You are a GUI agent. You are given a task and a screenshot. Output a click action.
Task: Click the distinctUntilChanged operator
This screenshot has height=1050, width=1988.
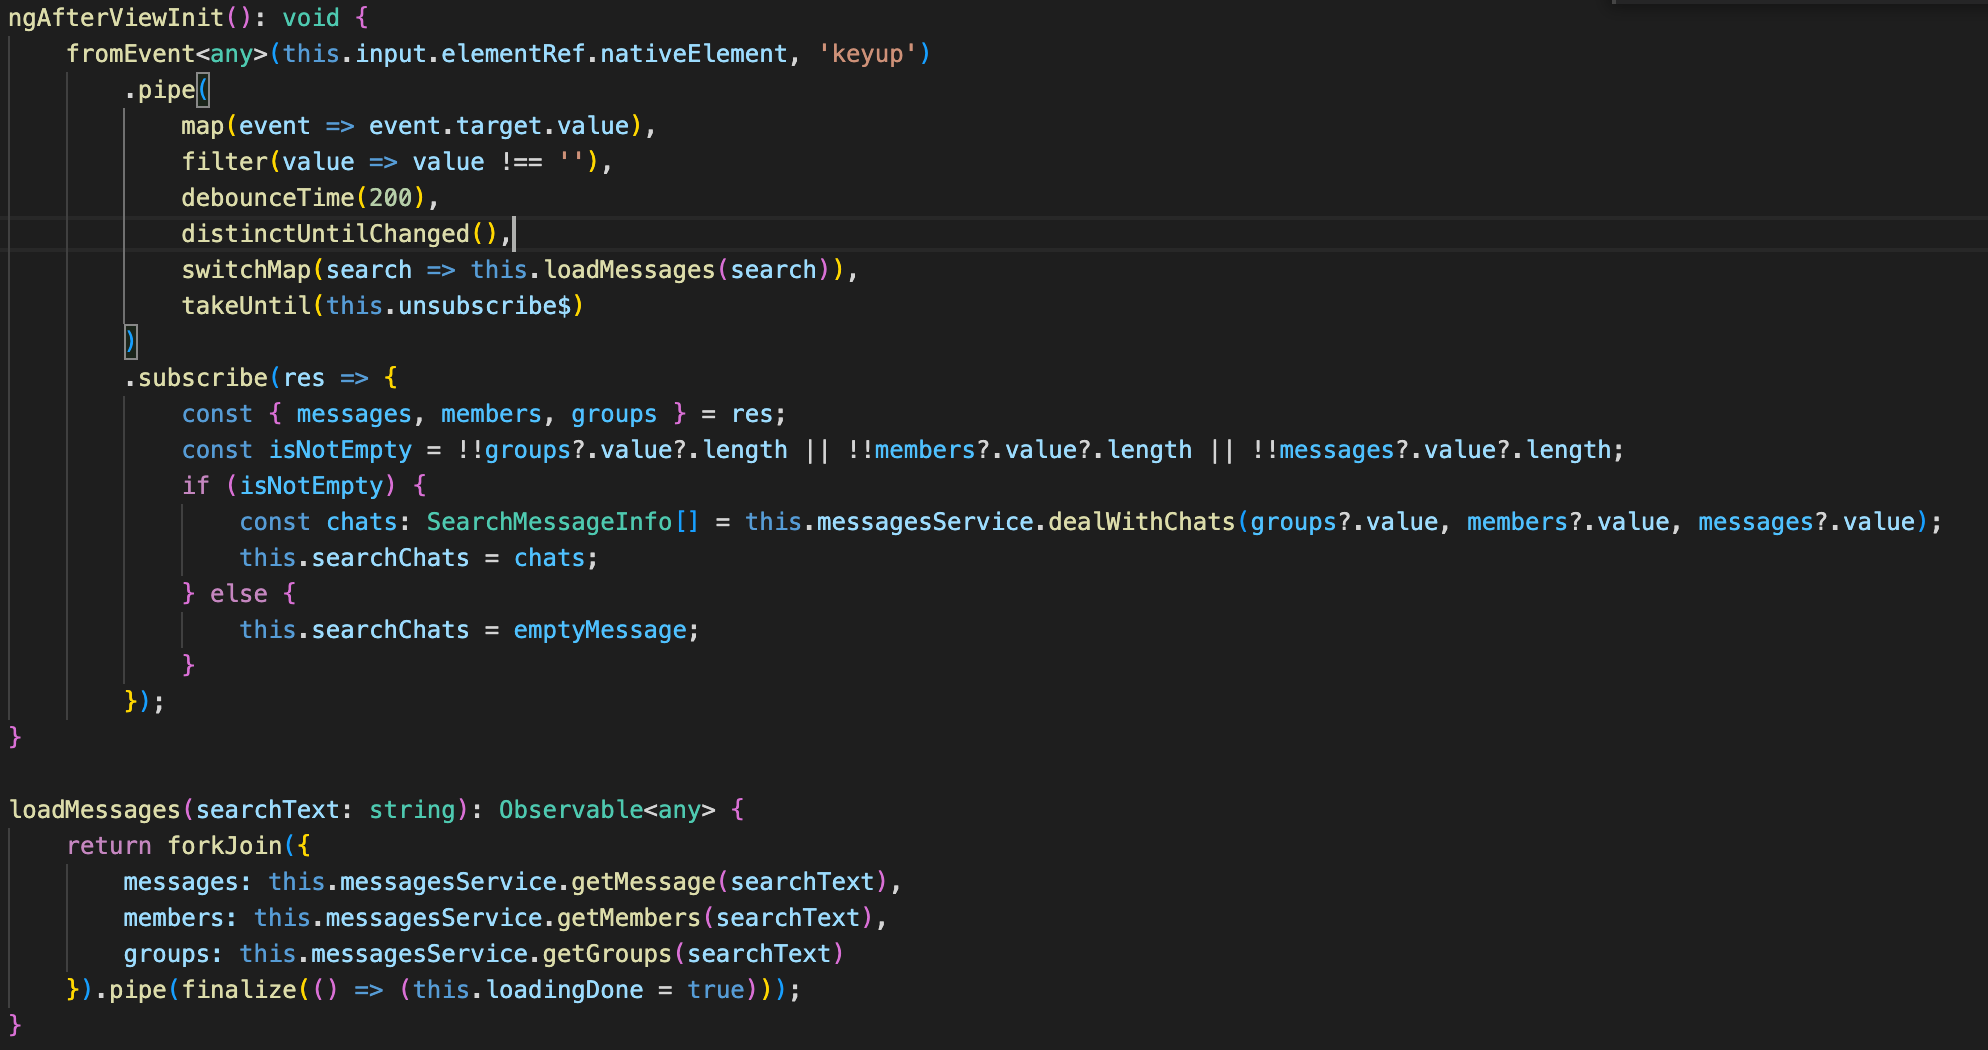tap(325, 234)
